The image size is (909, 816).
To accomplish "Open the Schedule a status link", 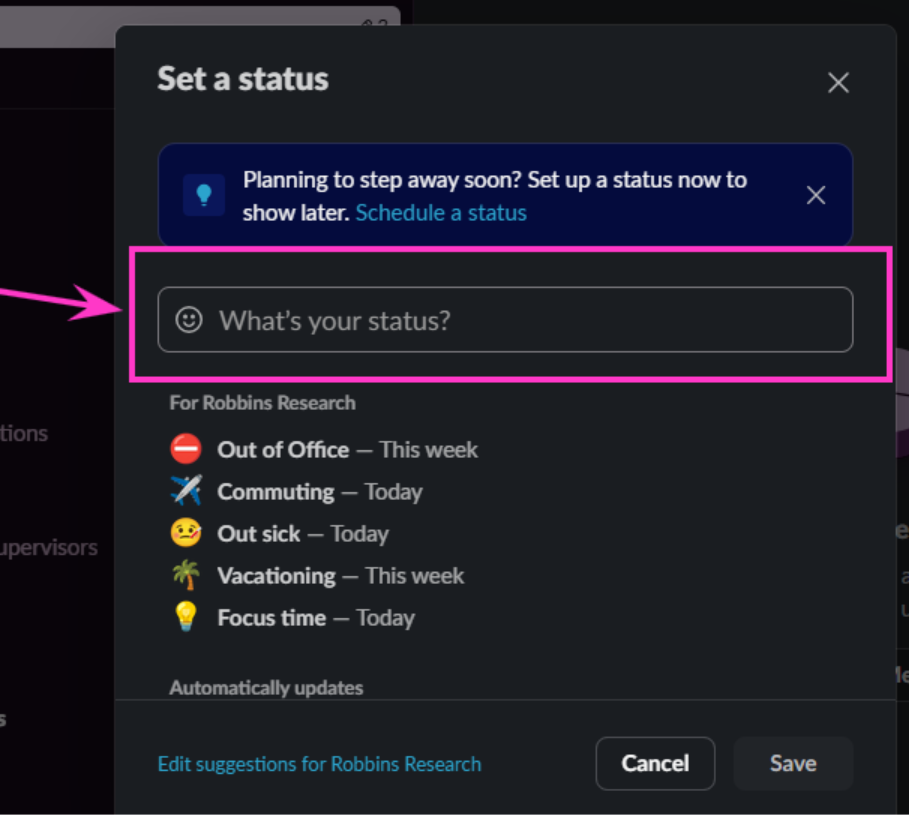I will (x=441, y=213).
